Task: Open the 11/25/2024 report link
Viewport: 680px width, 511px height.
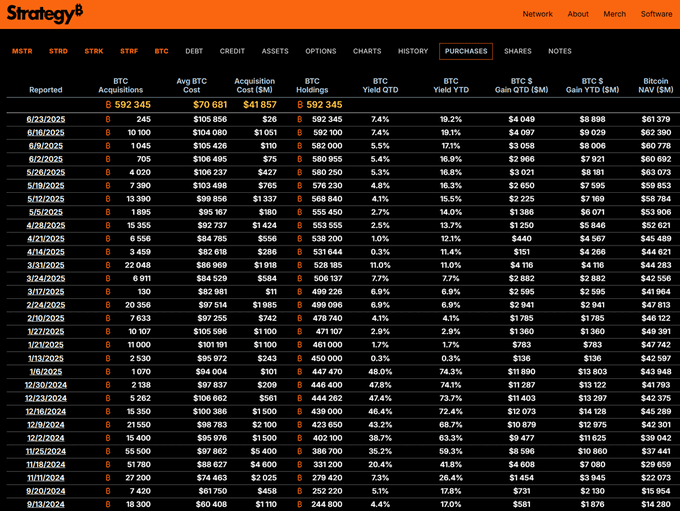Action: (x=46, y=452)
